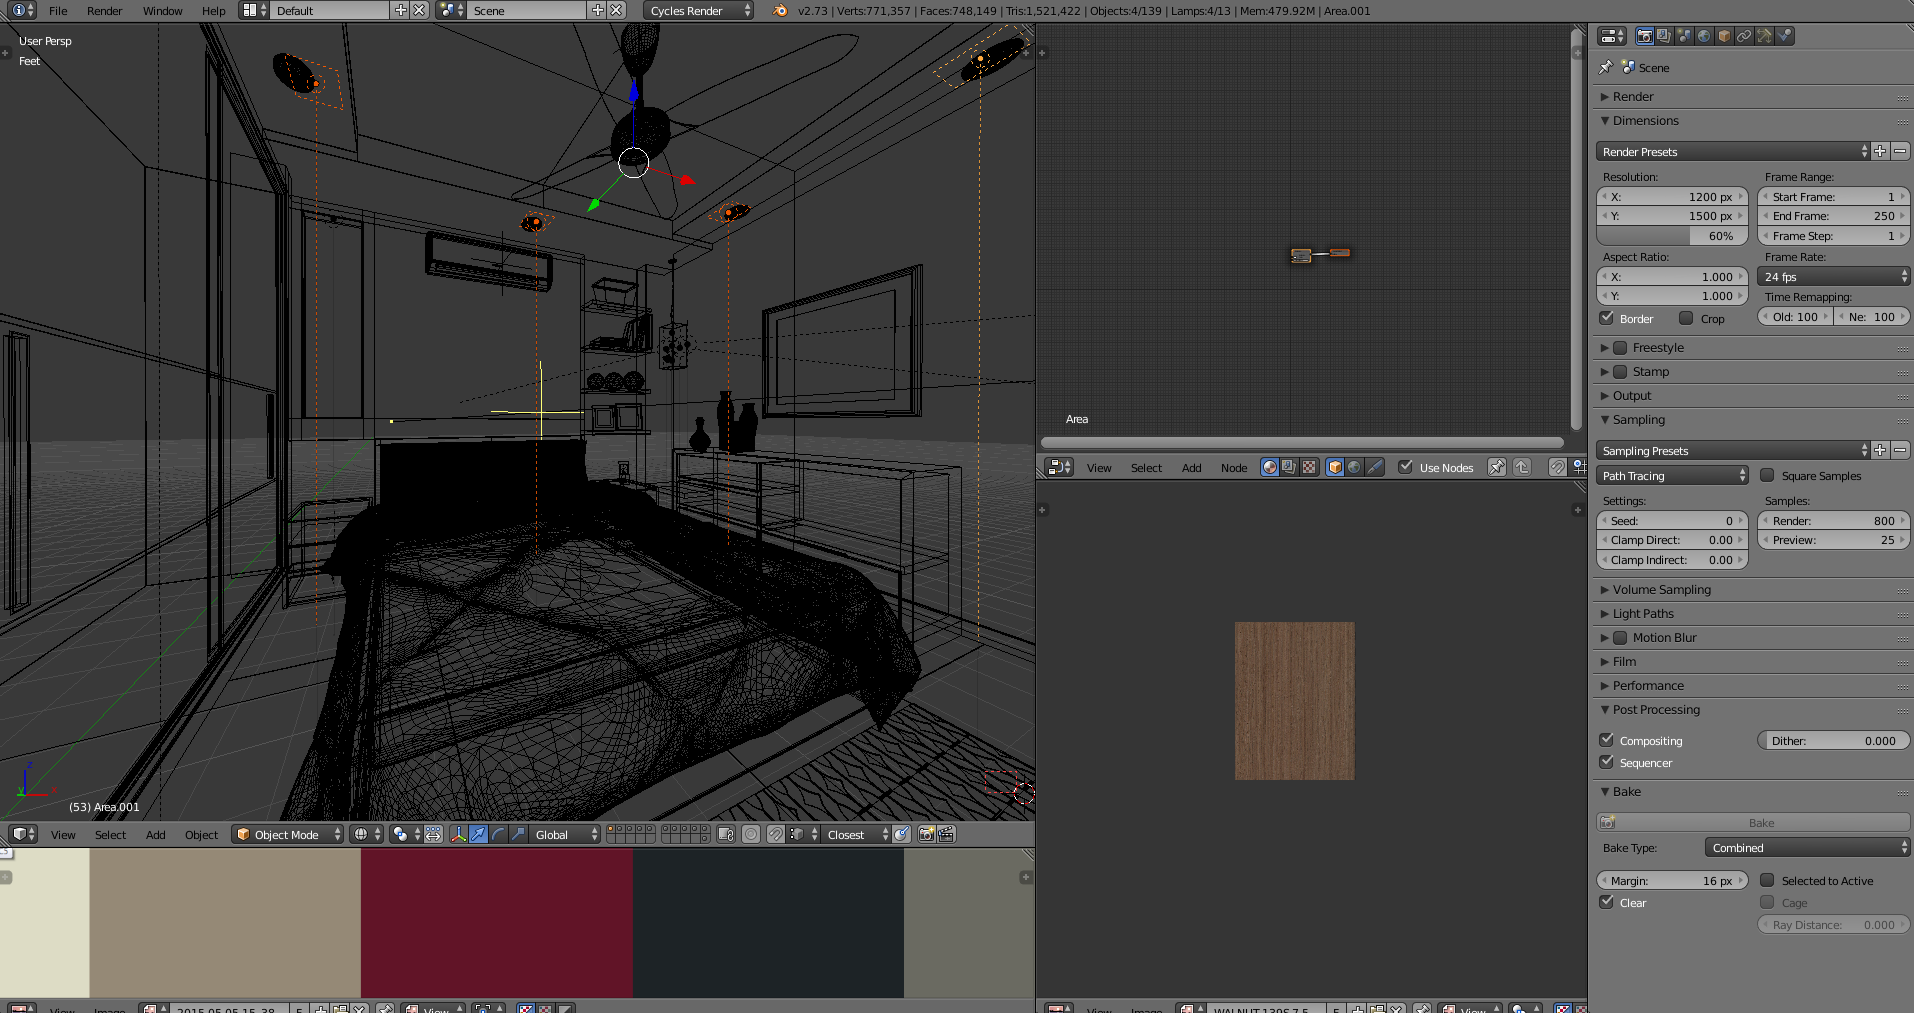Select the scale manipulator icon
Image resolution: width=1914 pixels, height=1013 pixels.
click(x=519, y=834)
